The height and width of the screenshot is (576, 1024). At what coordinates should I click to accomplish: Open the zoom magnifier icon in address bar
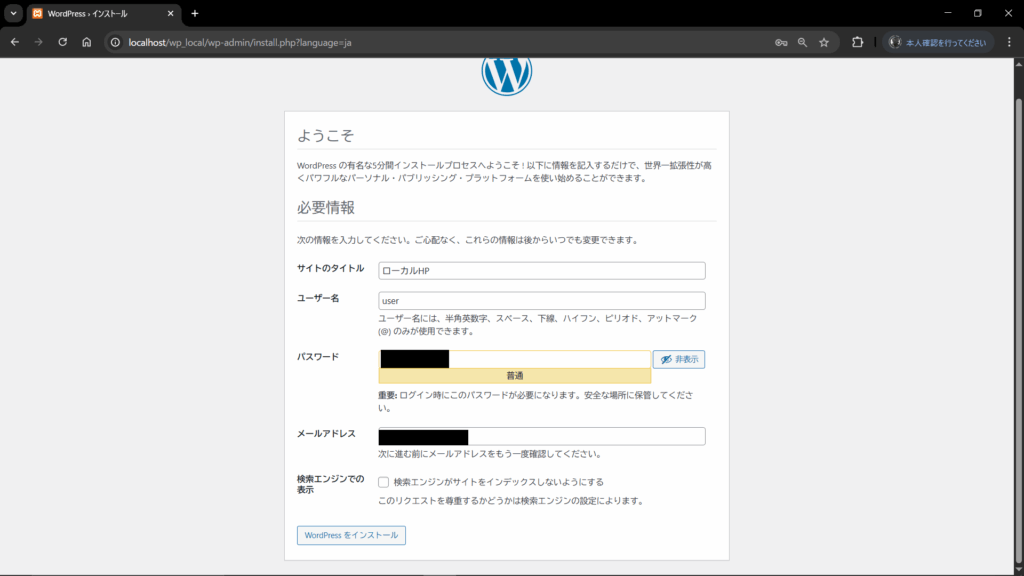[803, 42]
